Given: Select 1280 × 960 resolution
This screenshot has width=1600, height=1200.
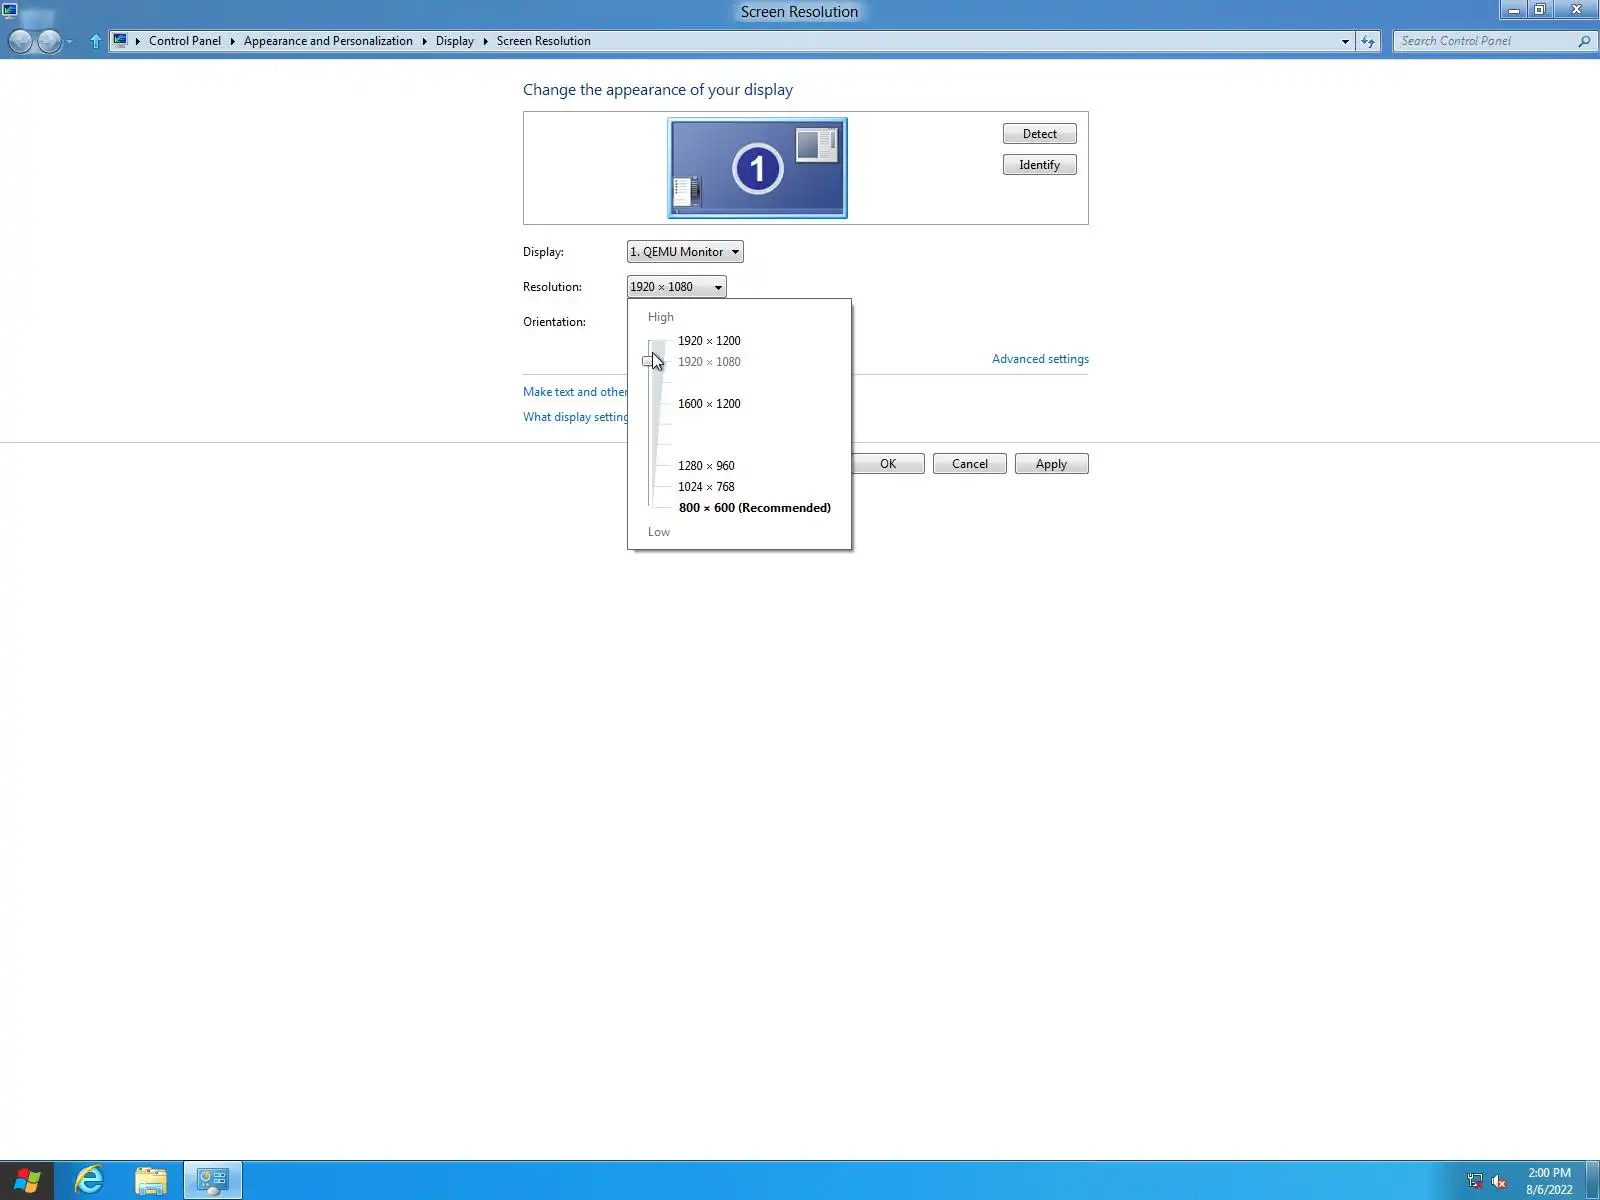Looking at the screenshot, I should [706, 466].
